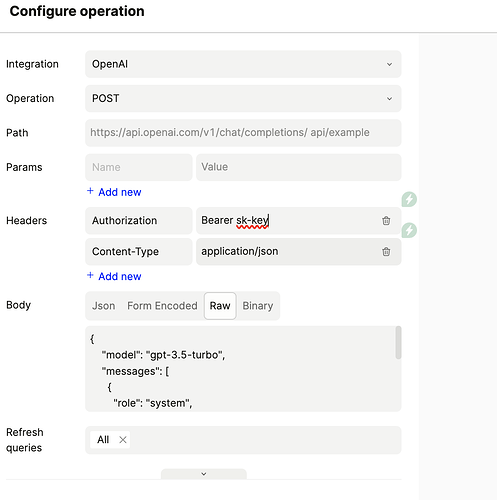The height and width of the screenshot is (500, 497).
Task: Click the Refresh queries selection field
Action: tap(243, 440)
